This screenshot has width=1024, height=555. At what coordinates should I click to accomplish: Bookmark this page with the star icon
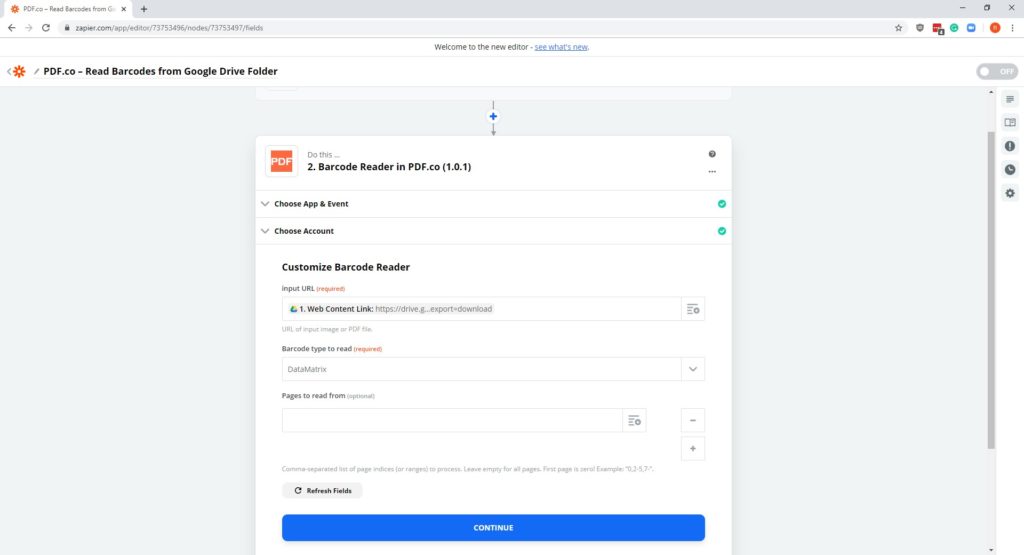pos(899,28)
